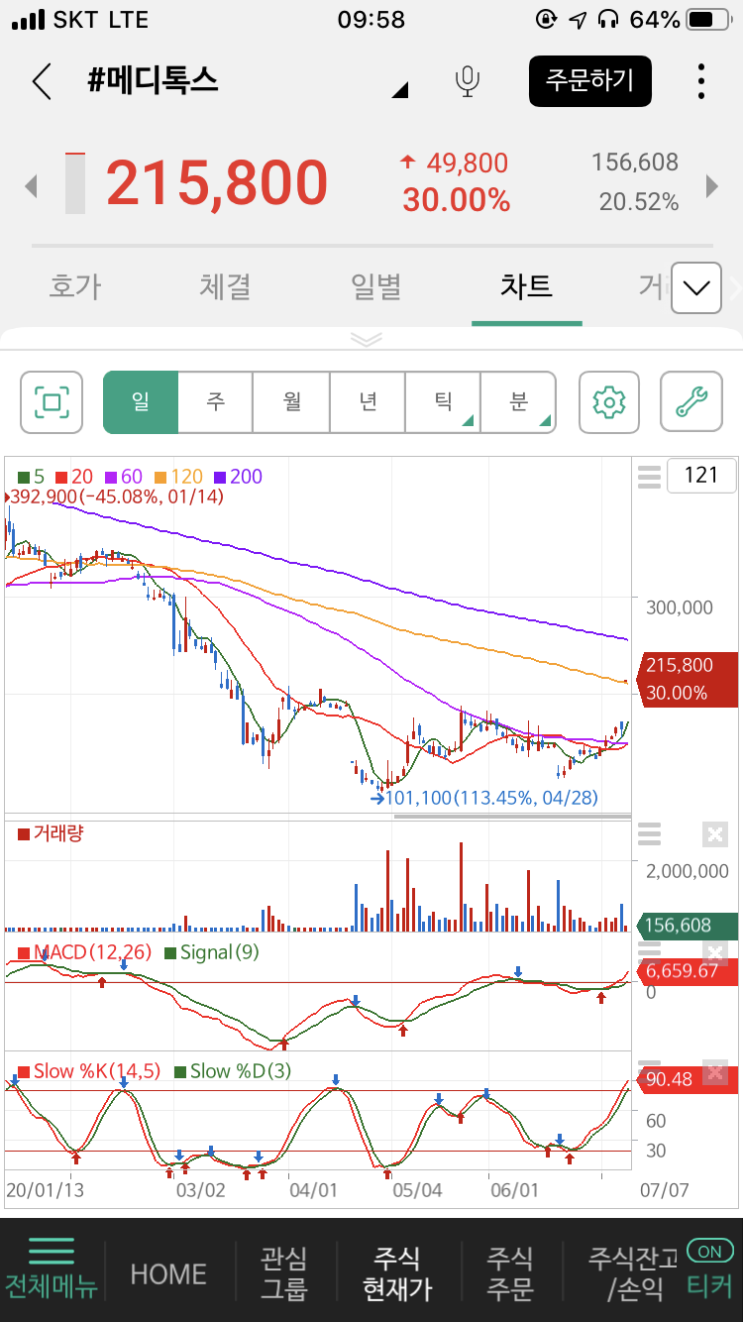
Task: Tap the back arrow icon
Action: pos(41,81)
